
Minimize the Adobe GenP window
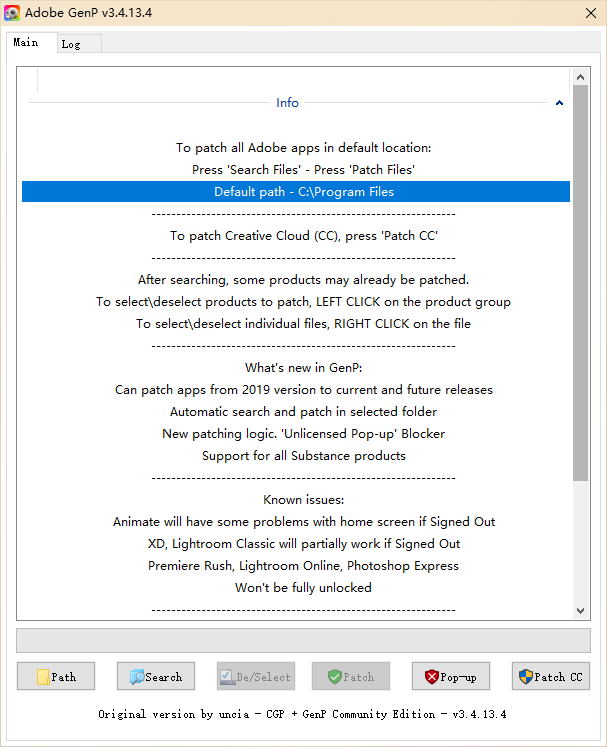coord(533,12)
